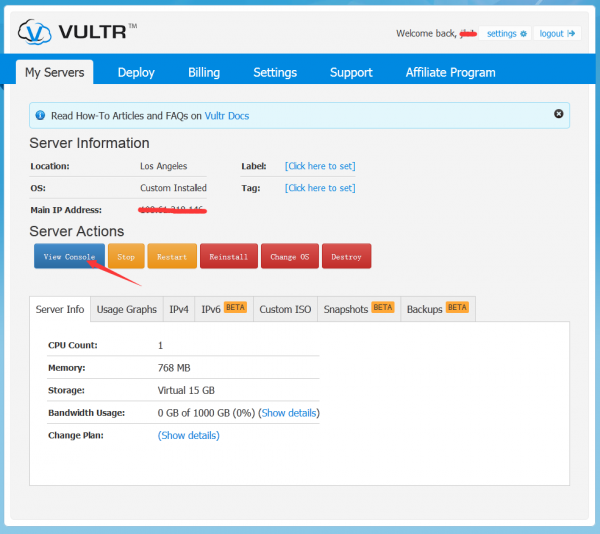The width and height of the screenshot is (600, 534).
Task: Open the My Servers tab
Action: [x=54, y=72]
